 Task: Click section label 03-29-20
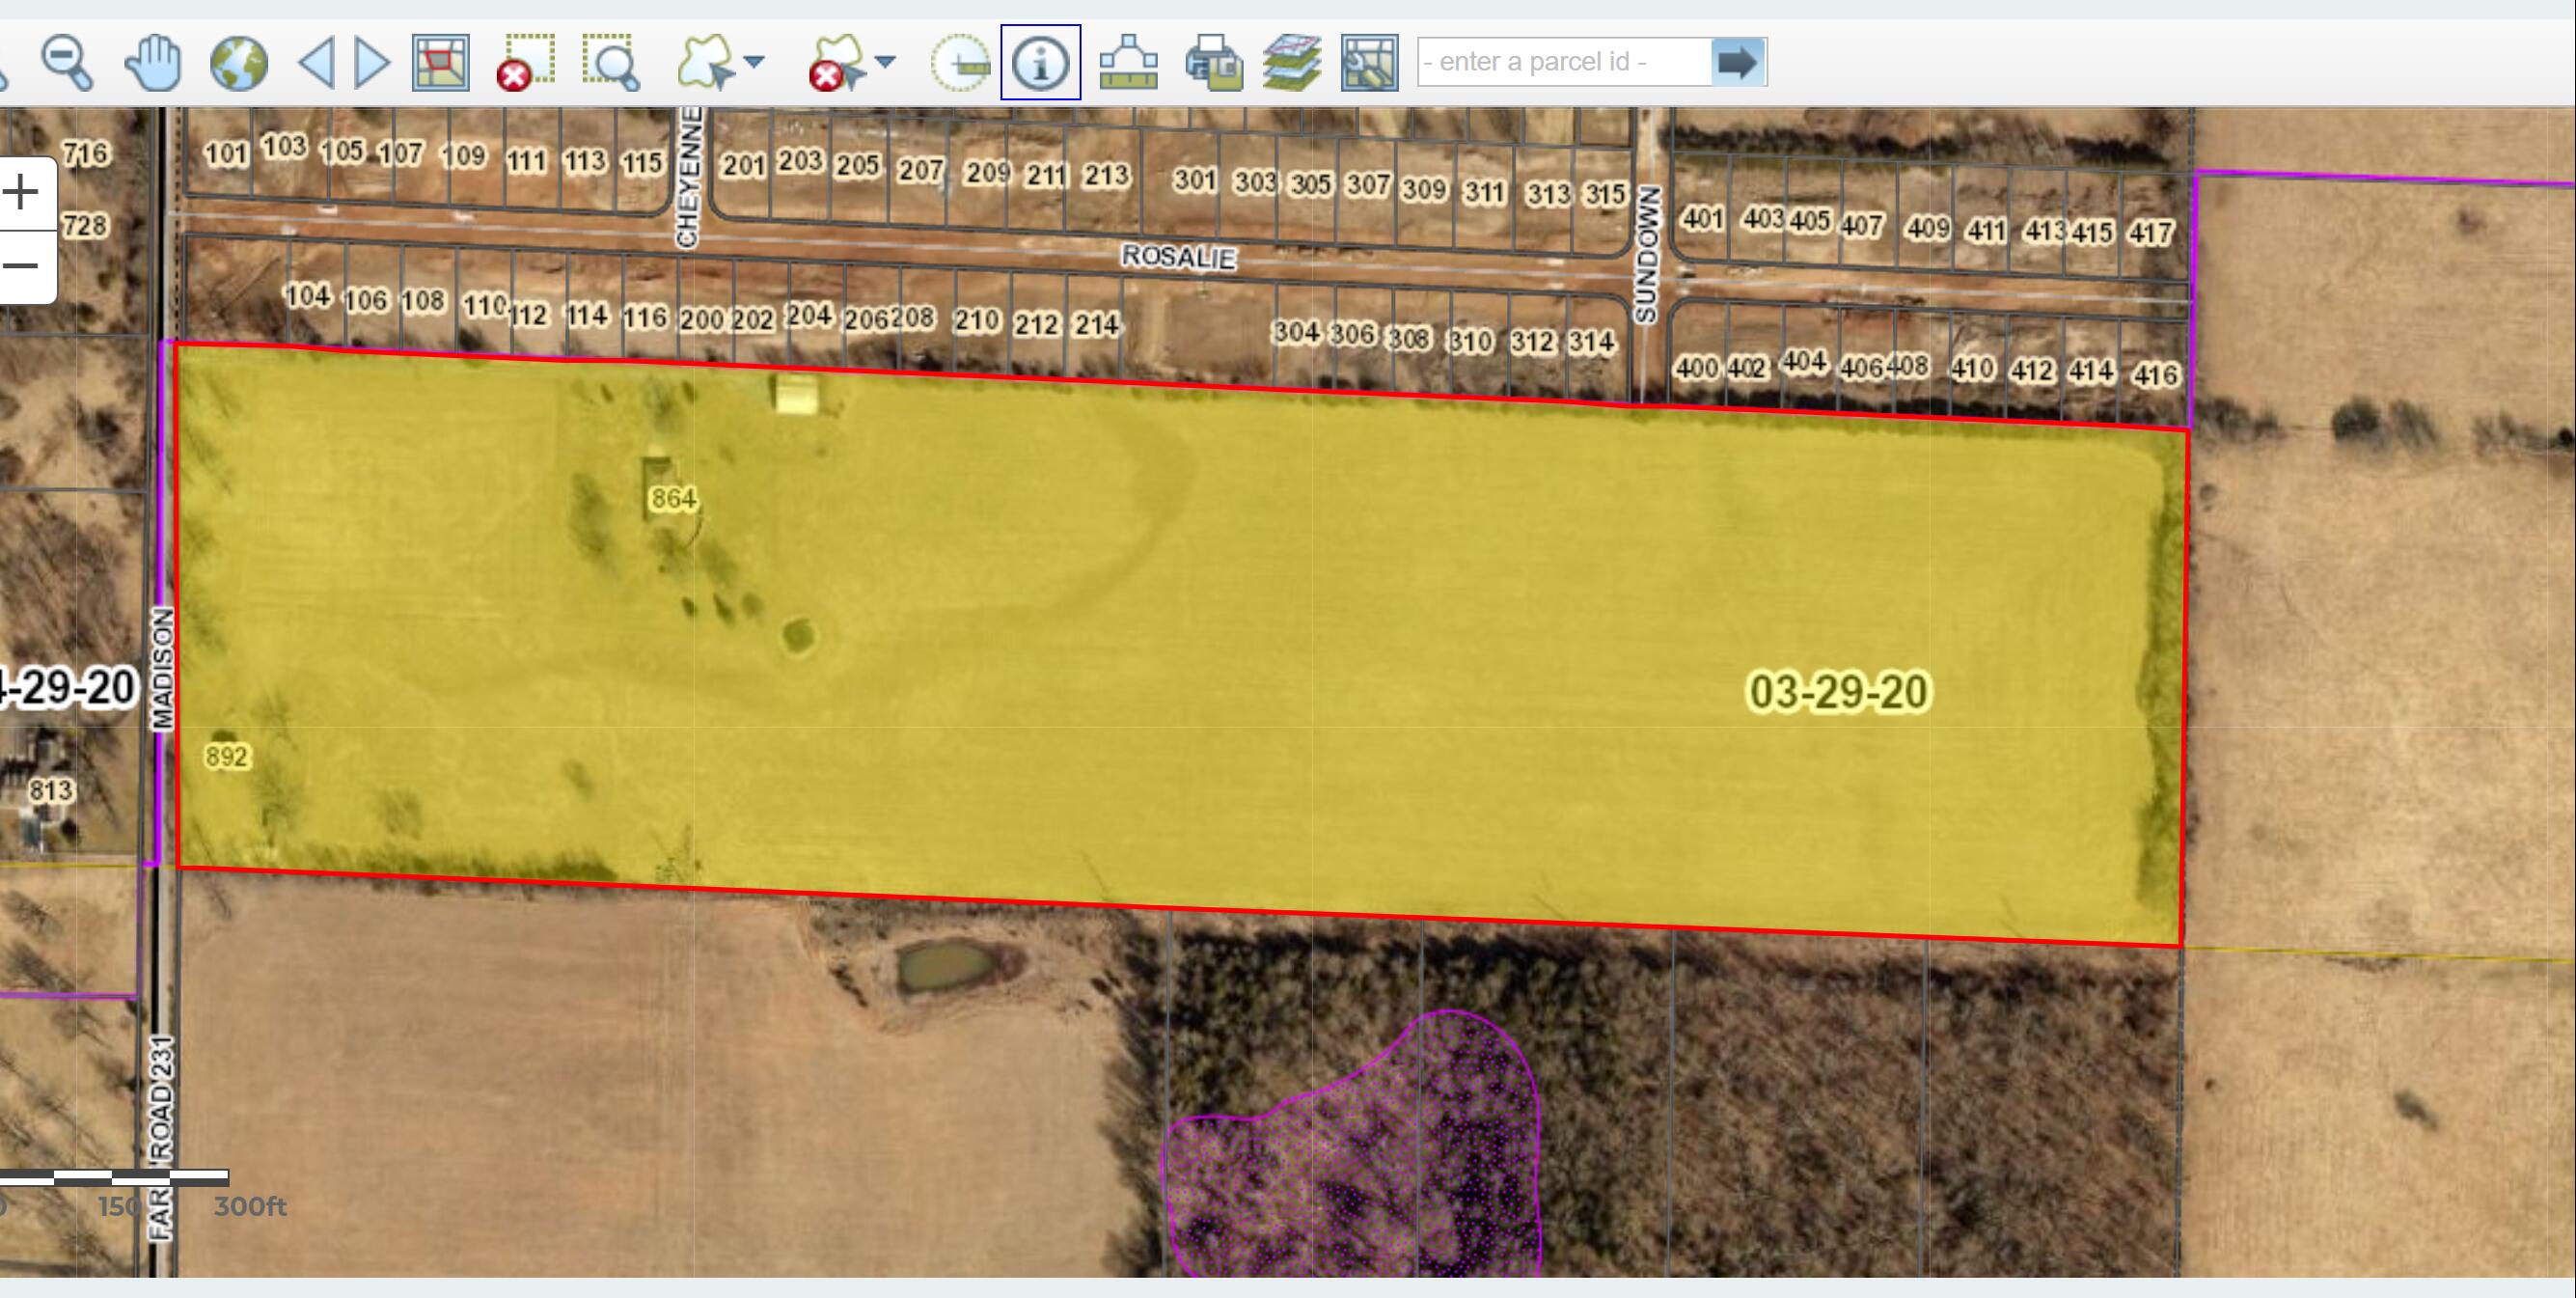[1838, 692]
